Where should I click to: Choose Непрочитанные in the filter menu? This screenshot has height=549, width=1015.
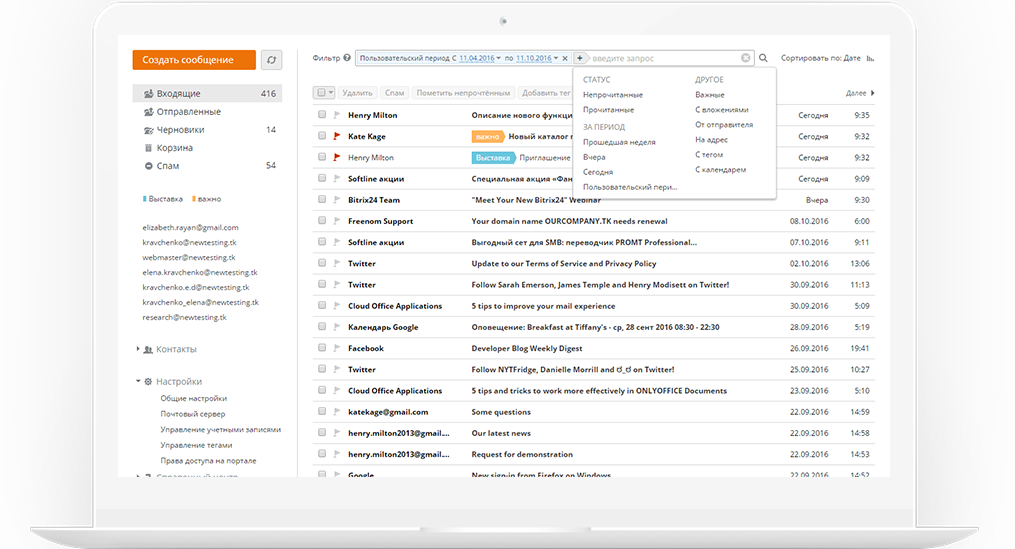coord(613,94)
